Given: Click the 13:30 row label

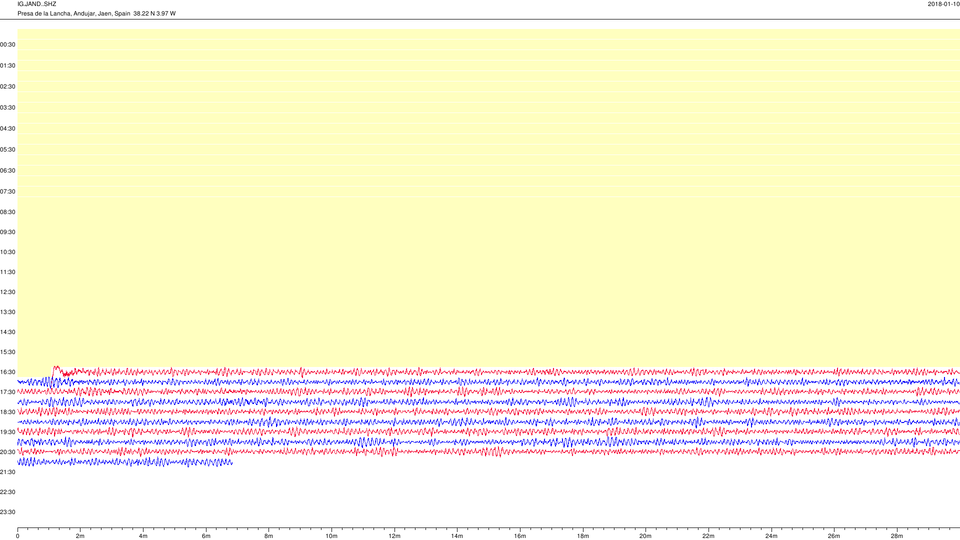Looking at the screenshot, I should point(7,312).
